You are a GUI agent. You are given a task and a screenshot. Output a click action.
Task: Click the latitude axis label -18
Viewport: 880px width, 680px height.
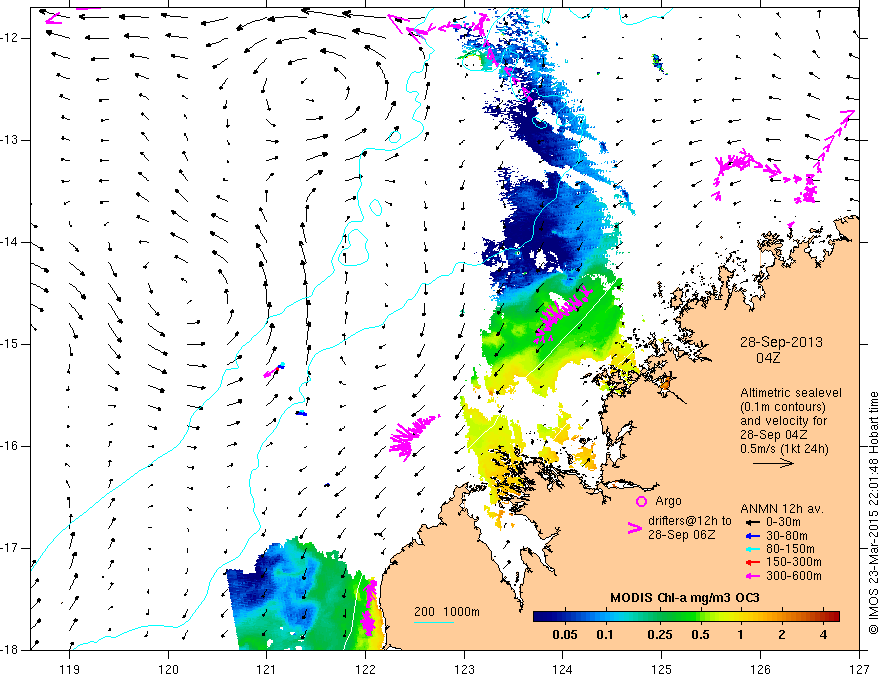[11, 650]
